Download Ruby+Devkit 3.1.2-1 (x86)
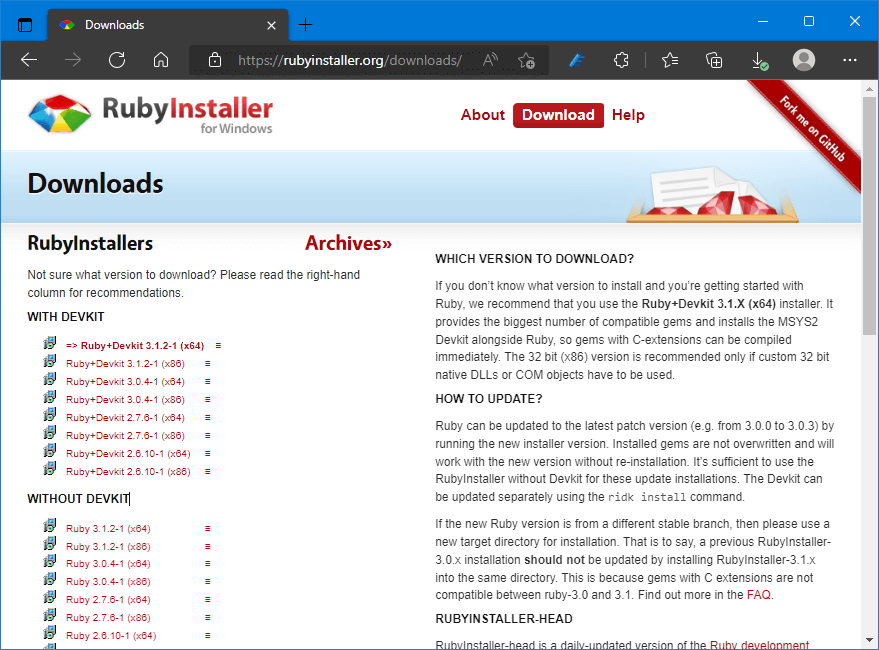 125,364
